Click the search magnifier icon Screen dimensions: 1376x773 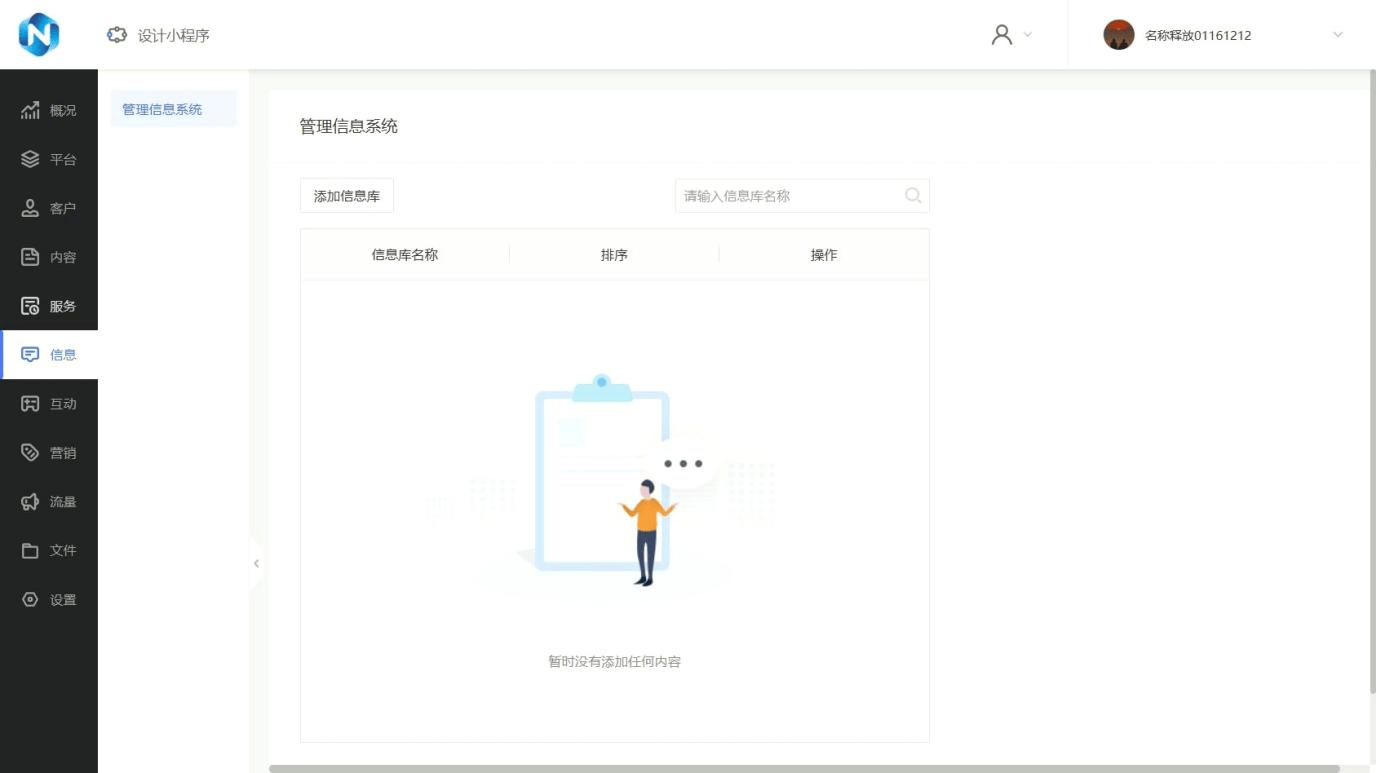pyautogui.click(x=912, y=196)
